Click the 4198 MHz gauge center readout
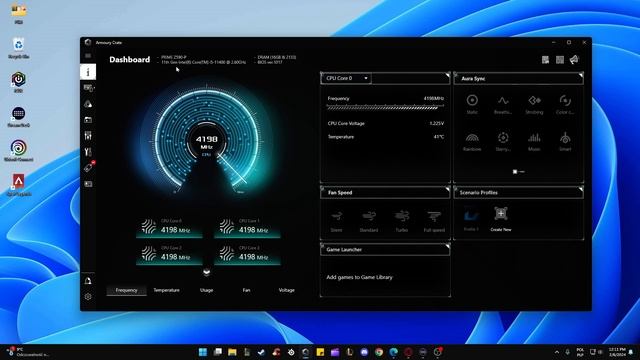This screenshot has width=640, height=360. coord(207,142)
